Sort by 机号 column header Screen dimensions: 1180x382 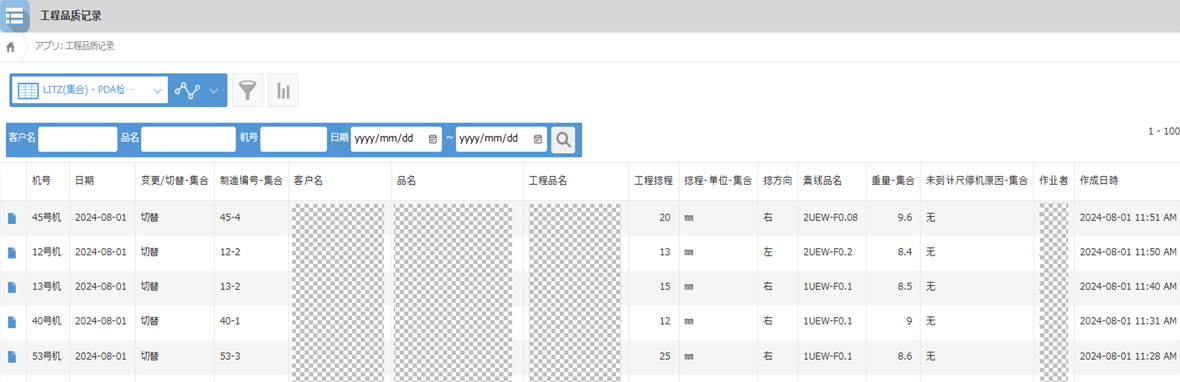click(x=41, y=181)
